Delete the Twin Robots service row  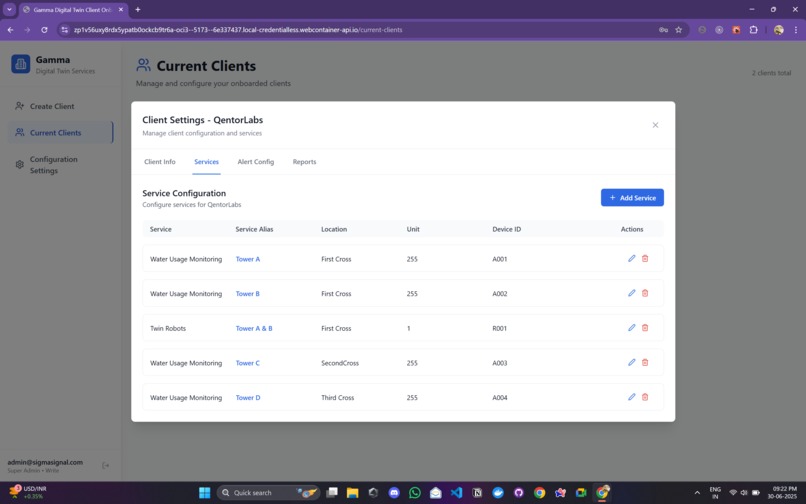click(x=645, y=328)
